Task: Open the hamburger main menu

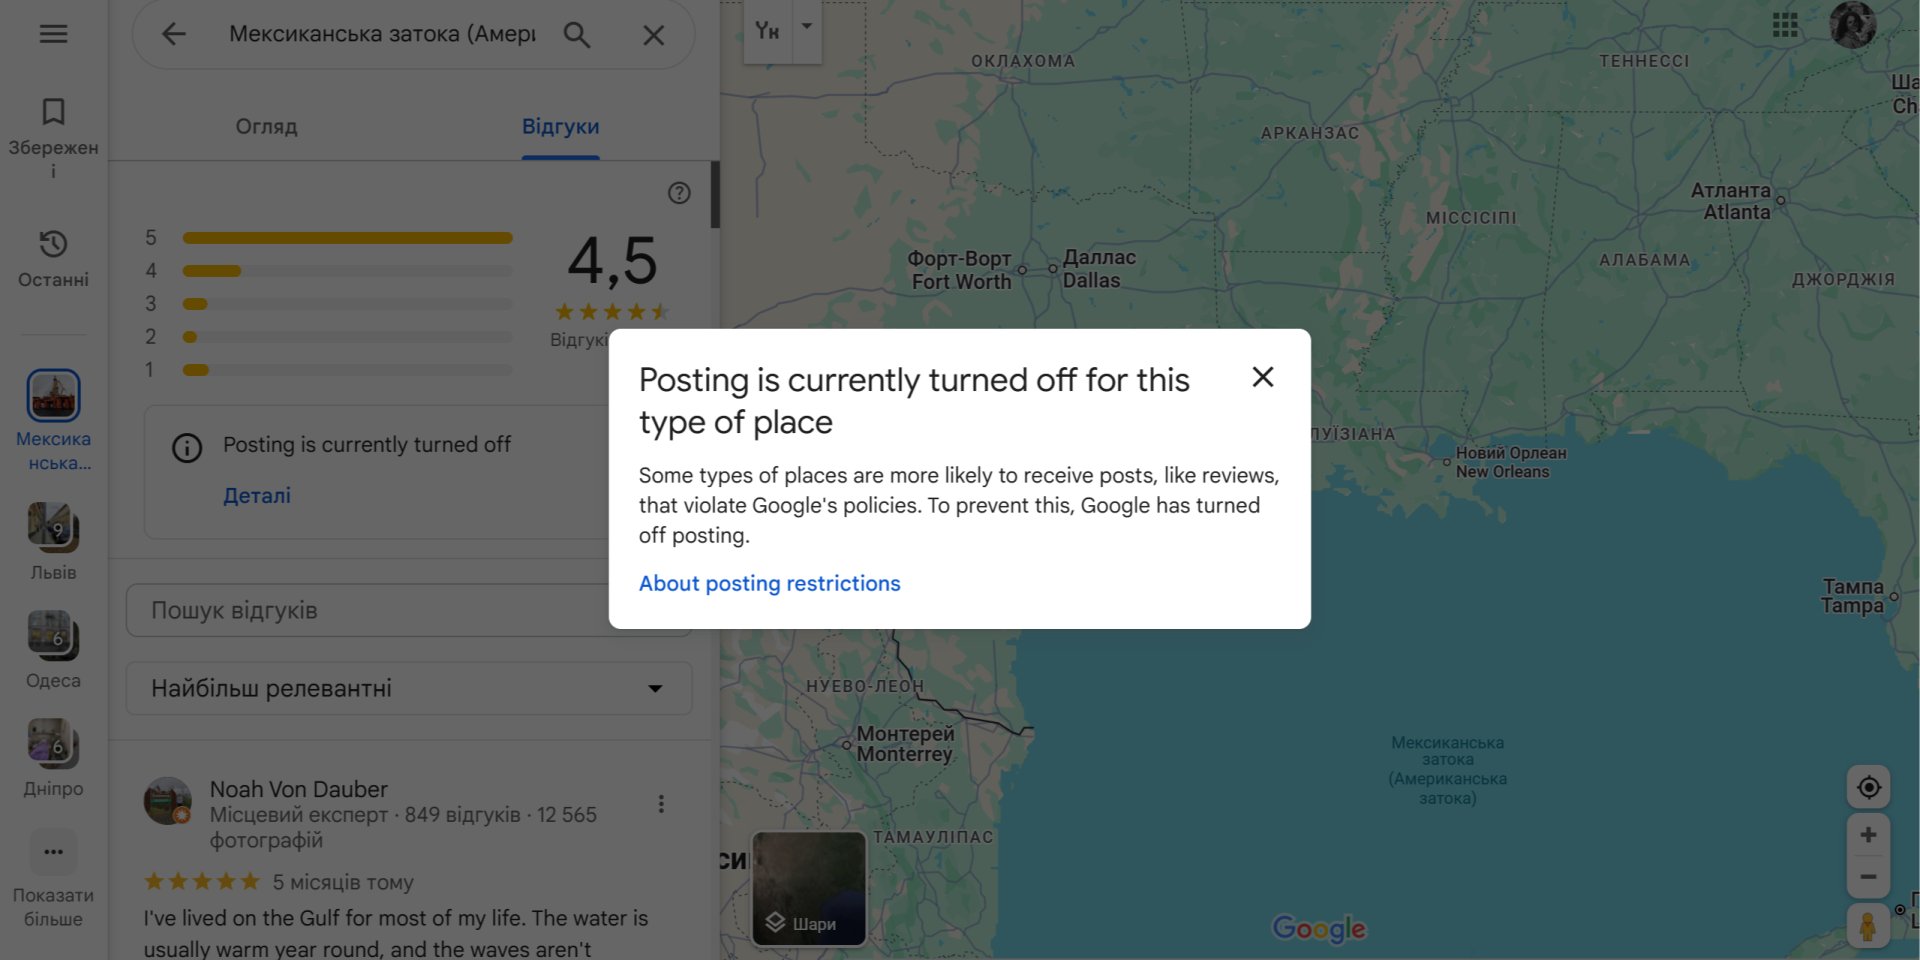Action: click(53, 34)
